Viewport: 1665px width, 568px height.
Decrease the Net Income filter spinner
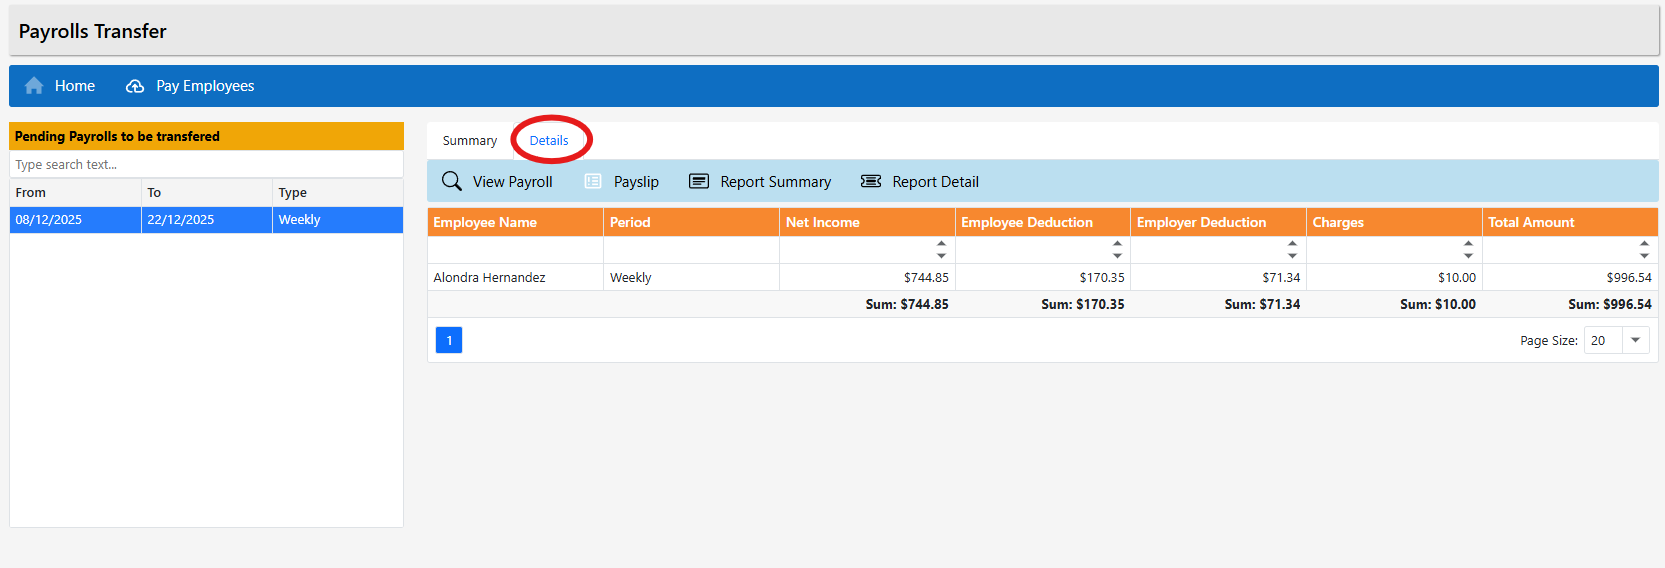942,256
